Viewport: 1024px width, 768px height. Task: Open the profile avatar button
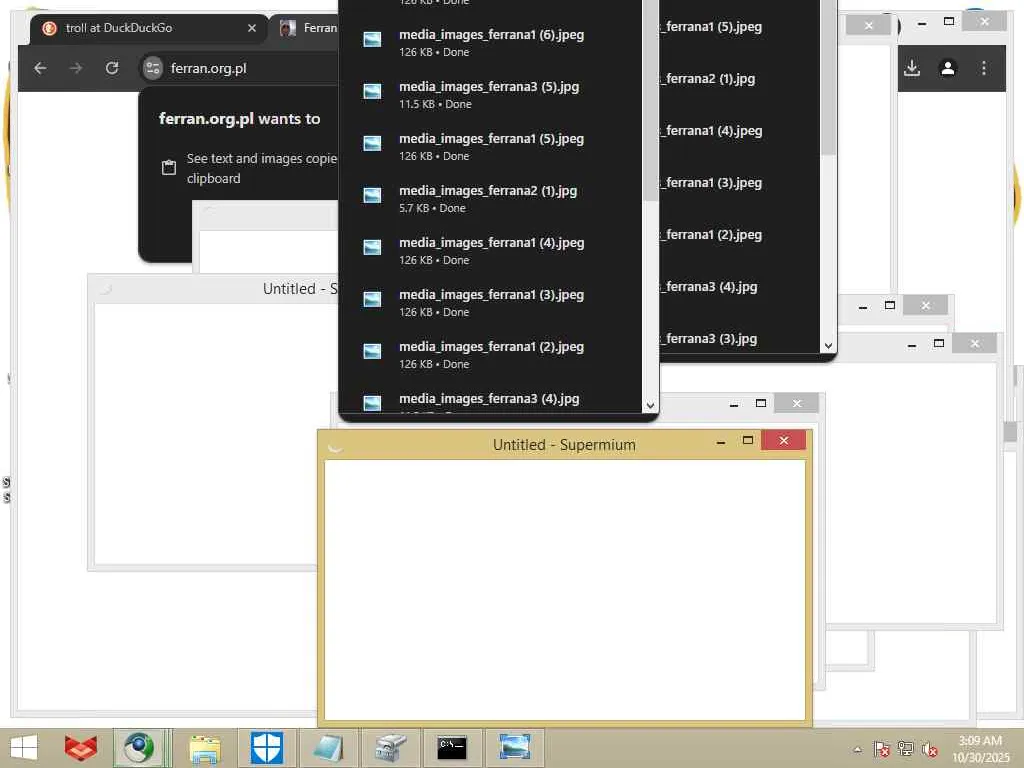(x=948, y=68)
